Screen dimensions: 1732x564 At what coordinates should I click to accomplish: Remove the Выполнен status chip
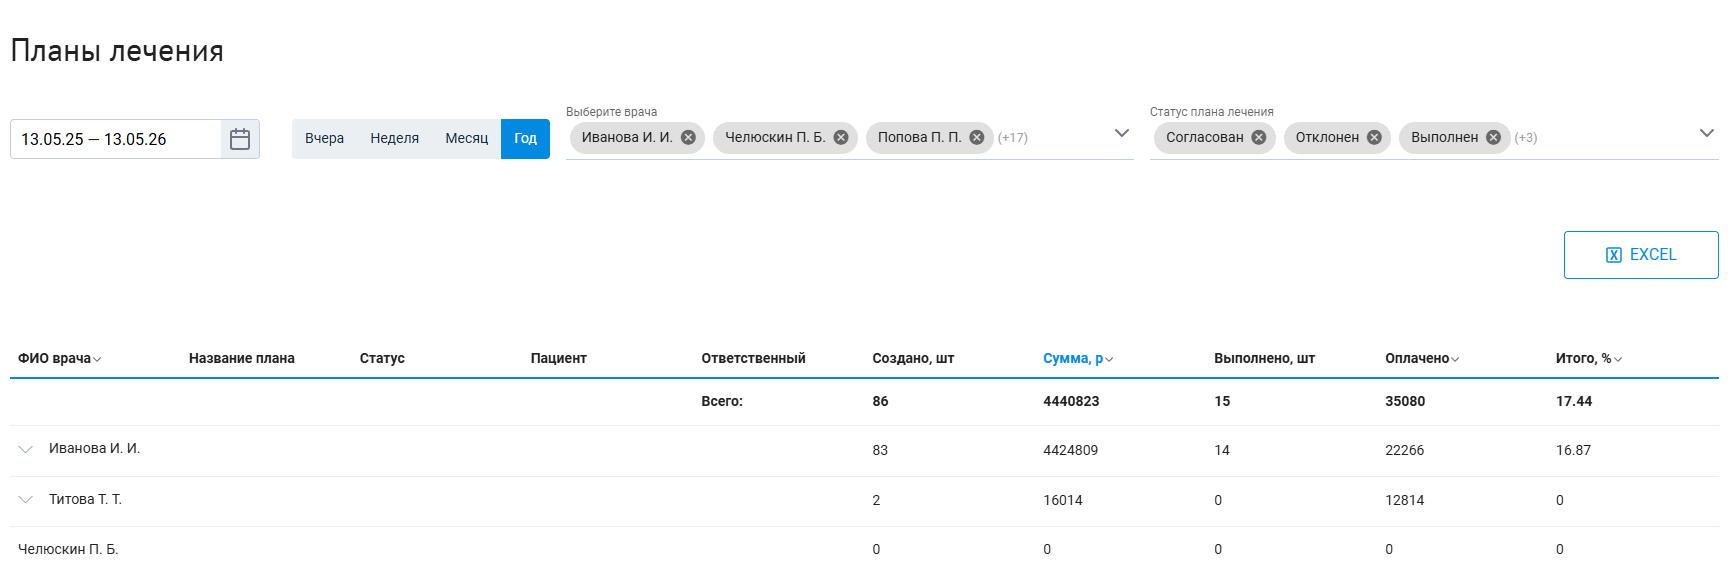(x=1493, y=138)
